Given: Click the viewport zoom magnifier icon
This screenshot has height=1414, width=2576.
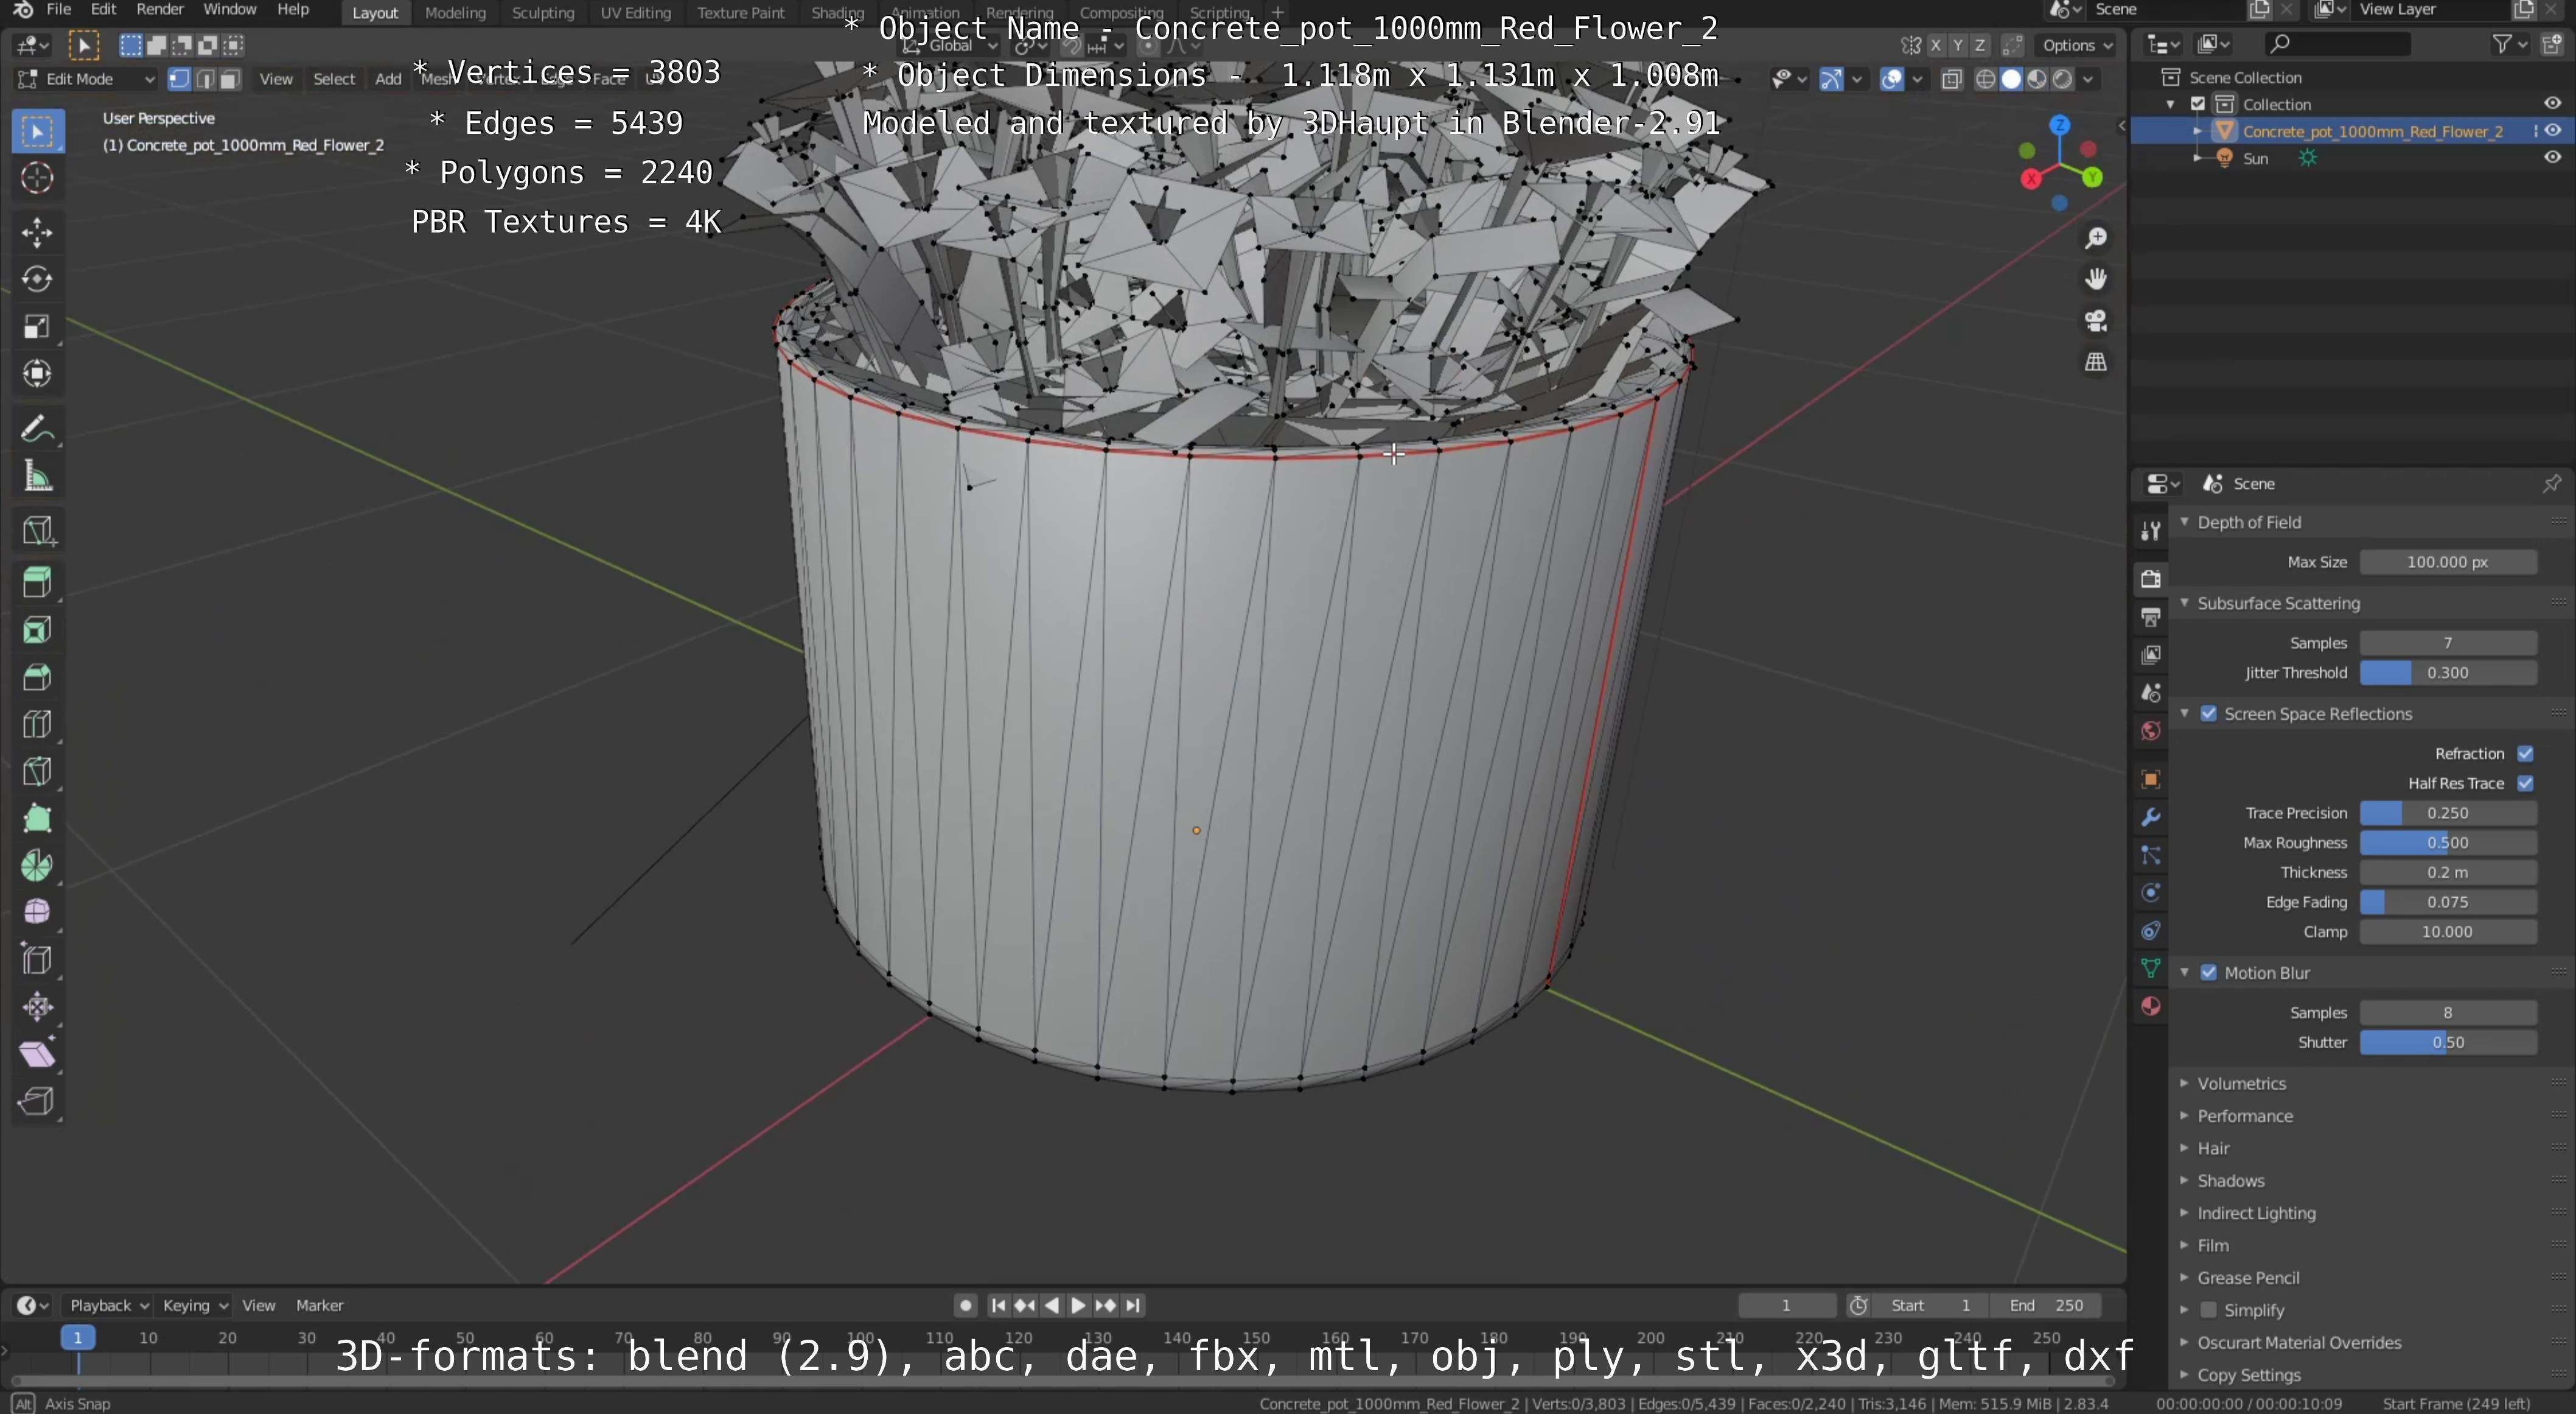Looking at the screenshot, I should point(2095,238).
